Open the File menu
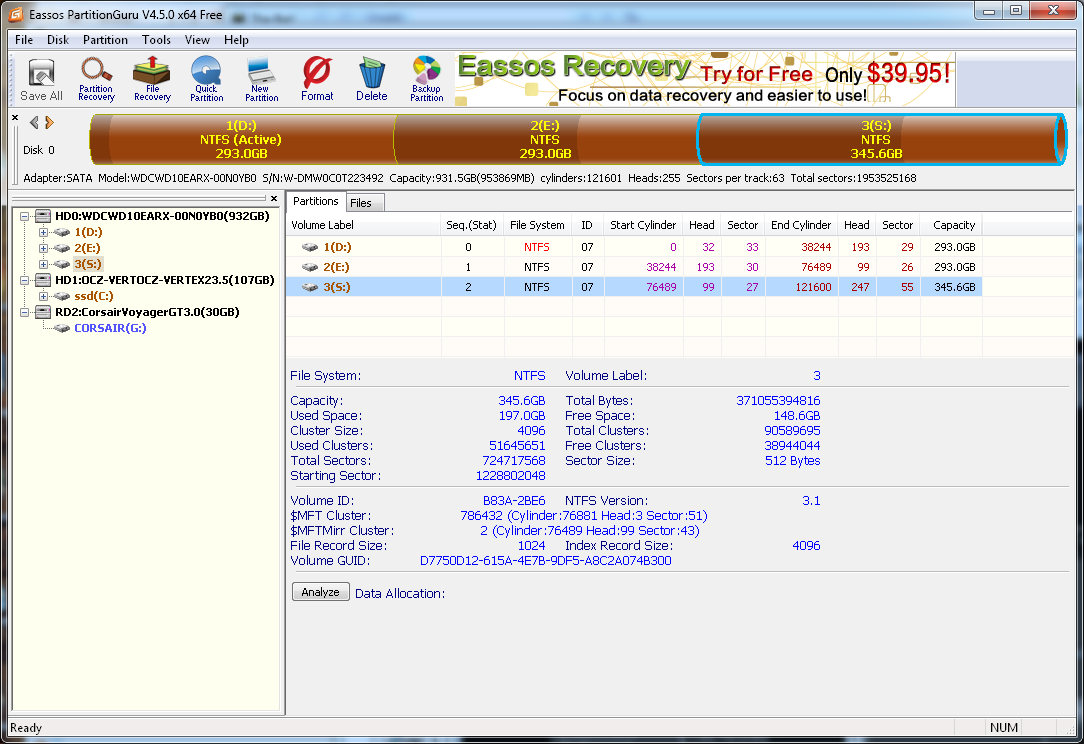Image resolution: width=1084 pixels, height=744 pixels. (24, 39)
